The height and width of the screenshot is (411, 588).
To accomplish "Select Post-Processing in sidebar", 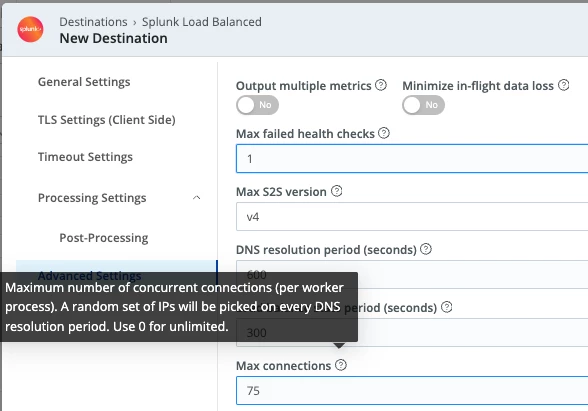I will point(104,238).
